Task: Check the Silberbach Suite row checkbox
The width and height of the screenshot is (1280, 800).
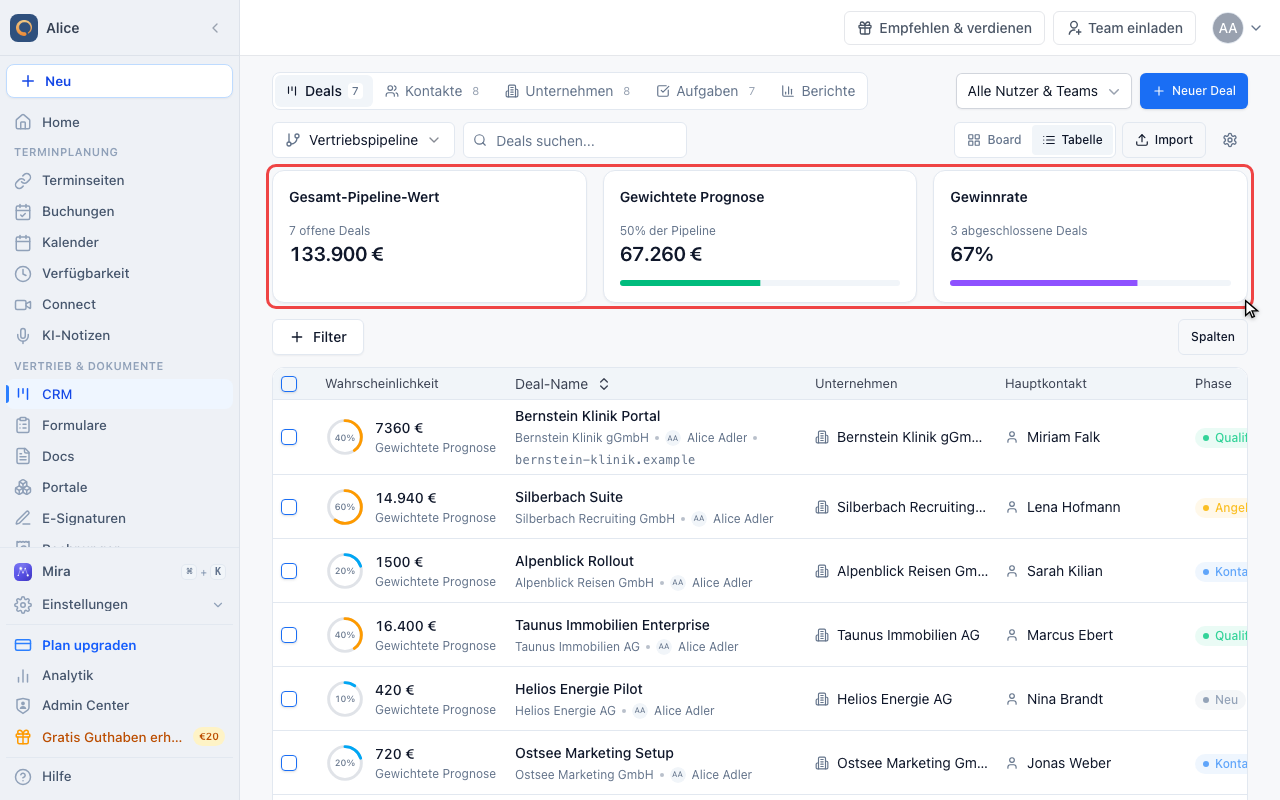Action: pyautogui.click(x=289, y=507)
